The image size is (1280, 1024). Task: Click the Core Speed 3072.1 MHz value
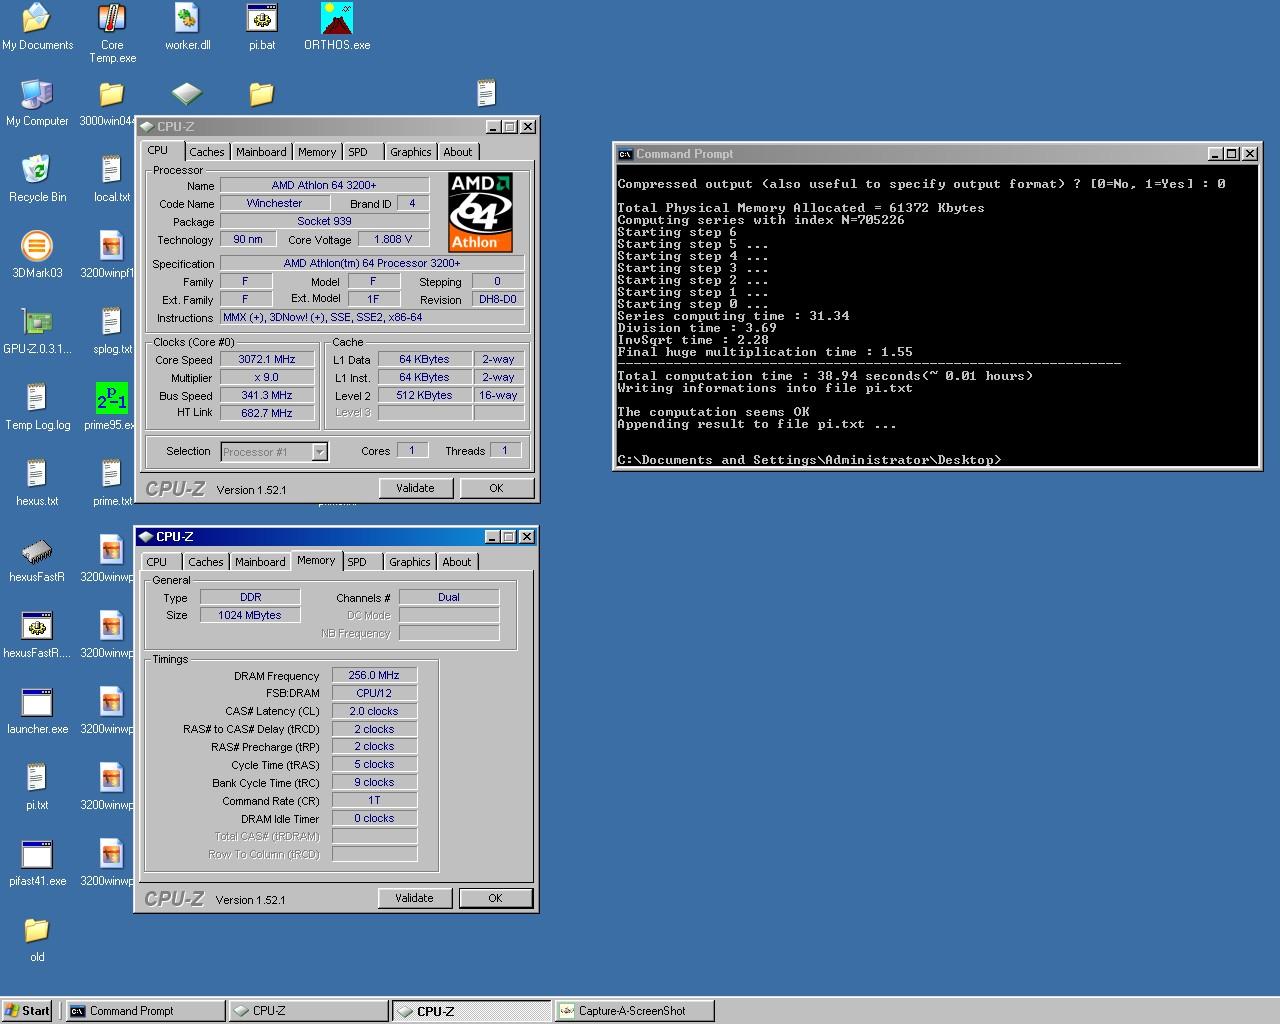pos(267,360)
